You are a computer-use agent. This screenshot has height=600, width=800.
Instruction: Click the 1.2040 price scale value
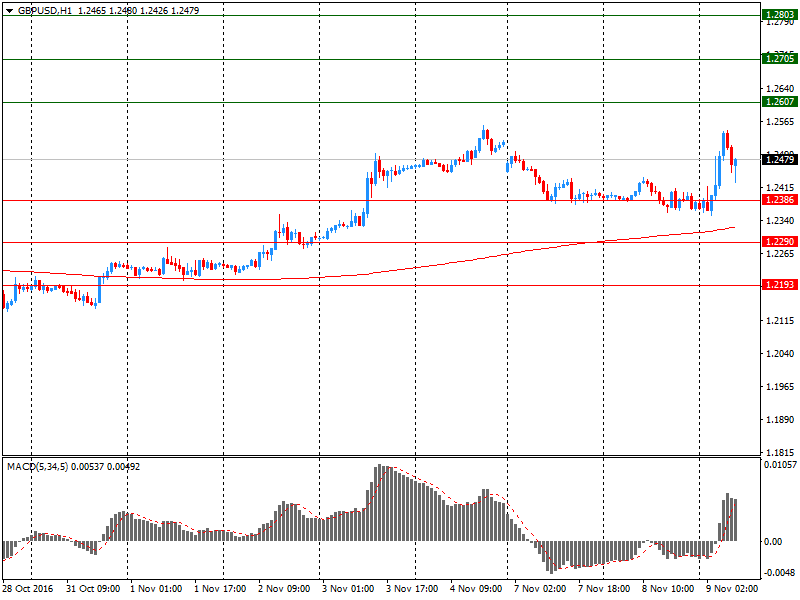click(780, 353)
